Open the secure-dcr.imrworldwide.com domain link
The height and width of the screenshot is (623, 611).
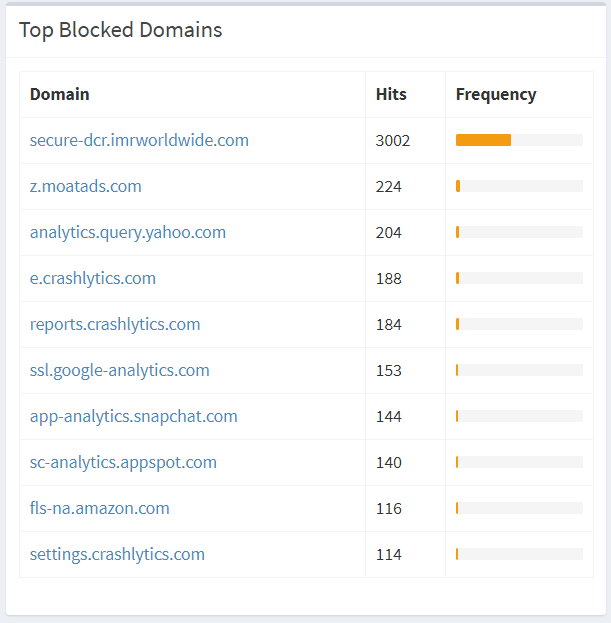click(139, 140)
